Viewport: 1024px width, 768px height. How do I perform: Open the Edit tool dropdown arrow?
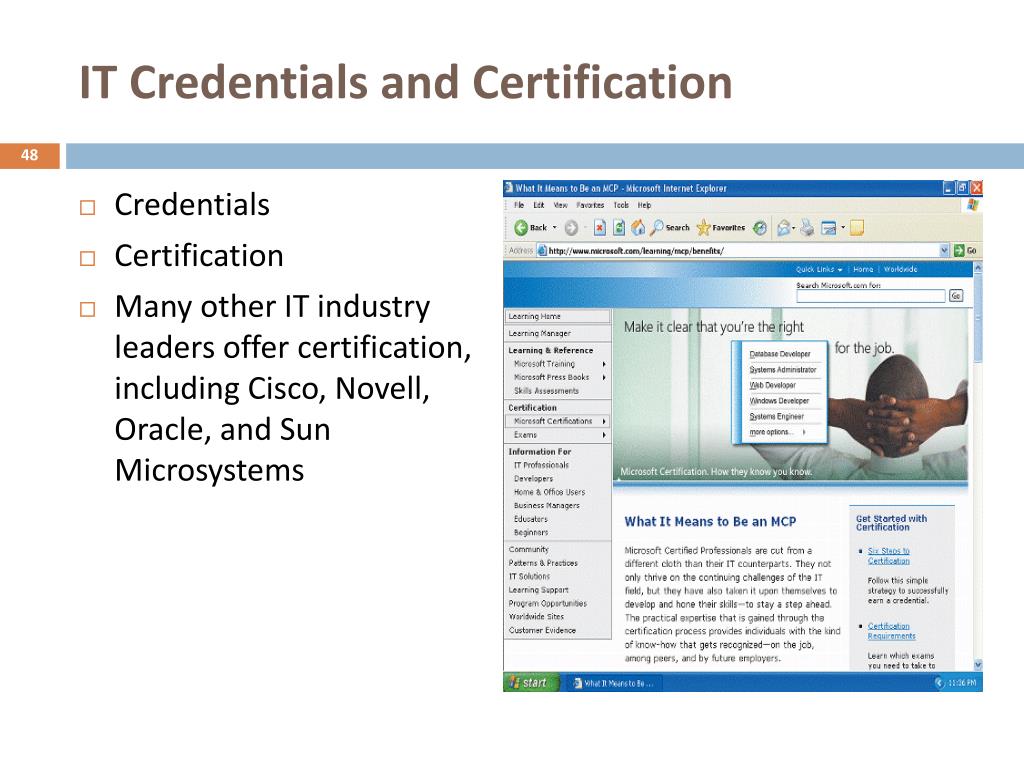842,227
